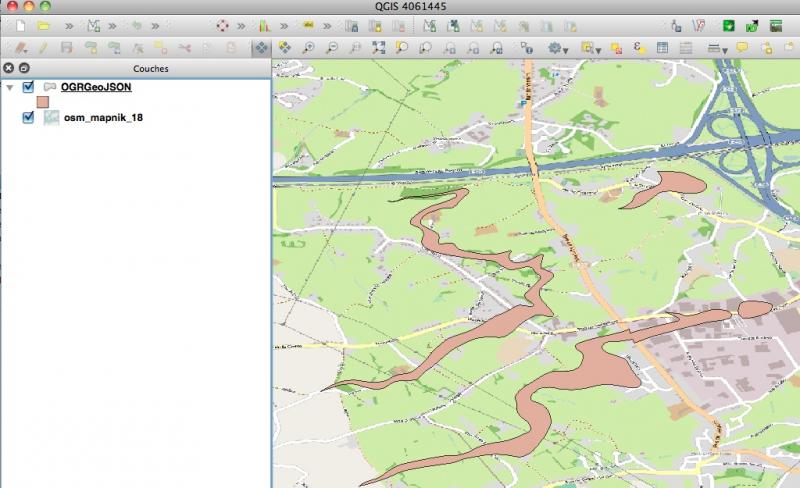Open an existing project with folder icon
This screenshot has height=488, width=800.
click(x=43, y=25)
